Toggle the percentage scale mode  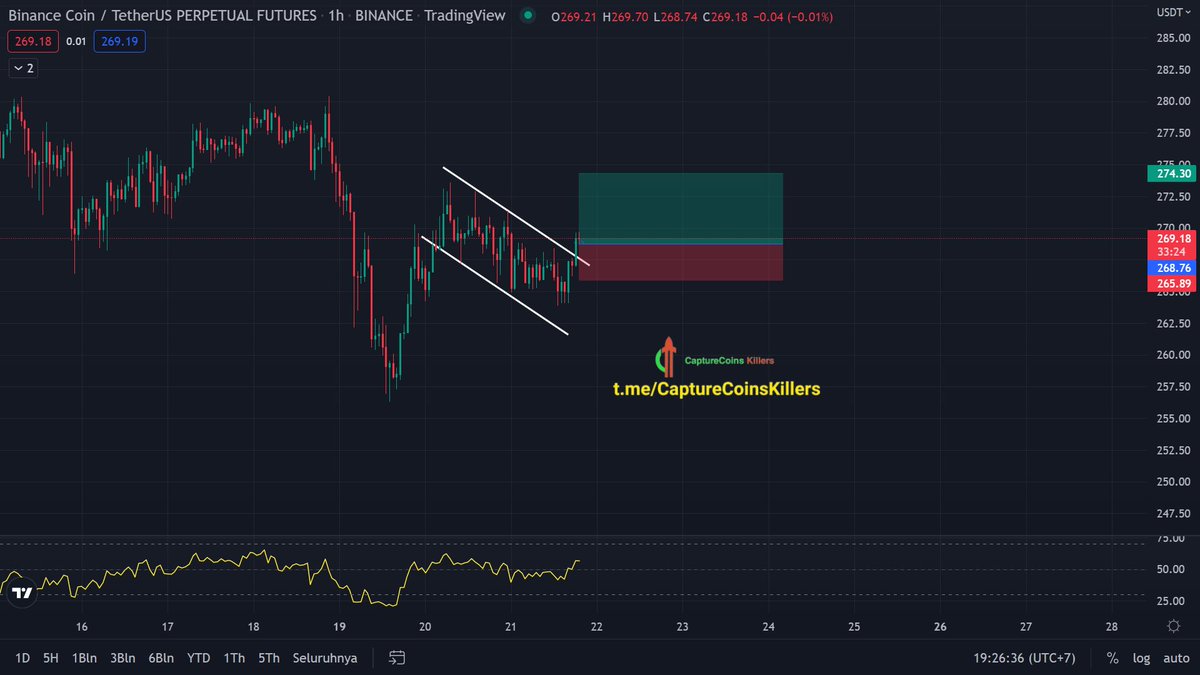pos(1110,658)
